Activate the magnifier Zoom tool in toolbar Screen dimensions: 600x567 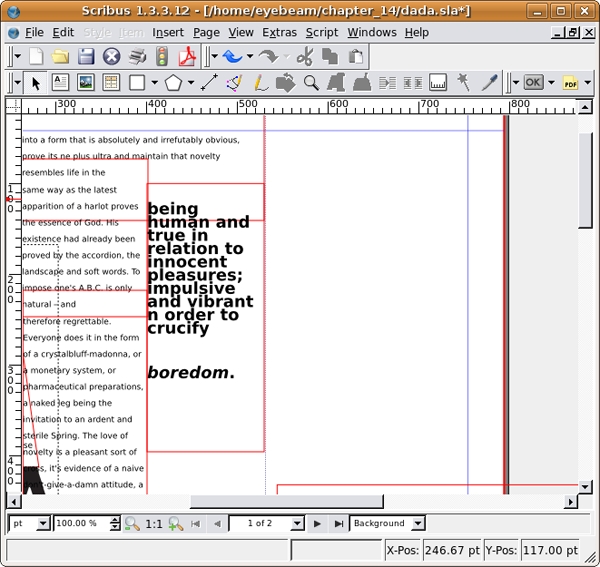pyautogui.click(x=311, y=83)
